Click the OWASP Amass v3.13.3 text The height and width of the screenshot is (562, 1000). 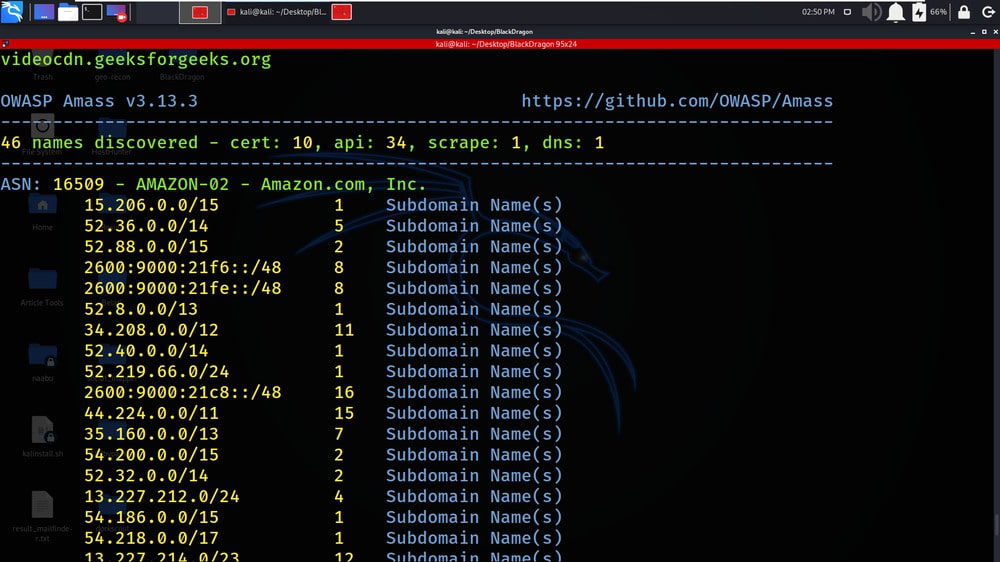(x=99, y=101)
